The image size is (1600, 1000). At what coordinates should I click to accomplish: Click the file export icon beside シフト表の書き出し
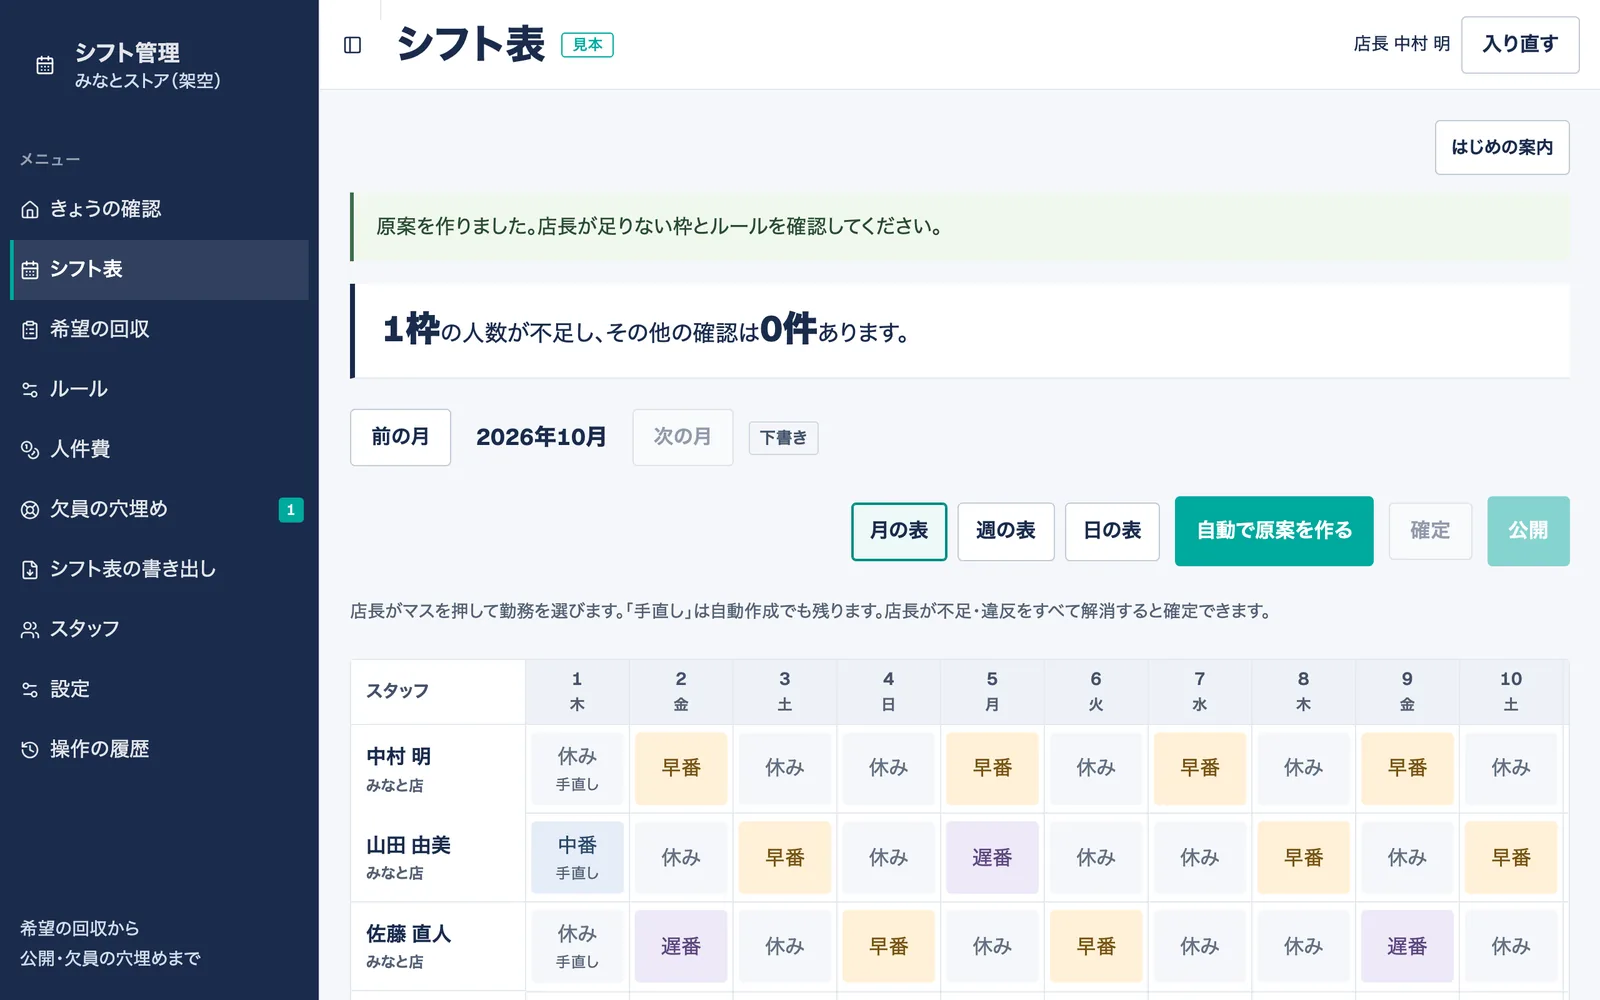pyautogui.click(x=30, y=569)
